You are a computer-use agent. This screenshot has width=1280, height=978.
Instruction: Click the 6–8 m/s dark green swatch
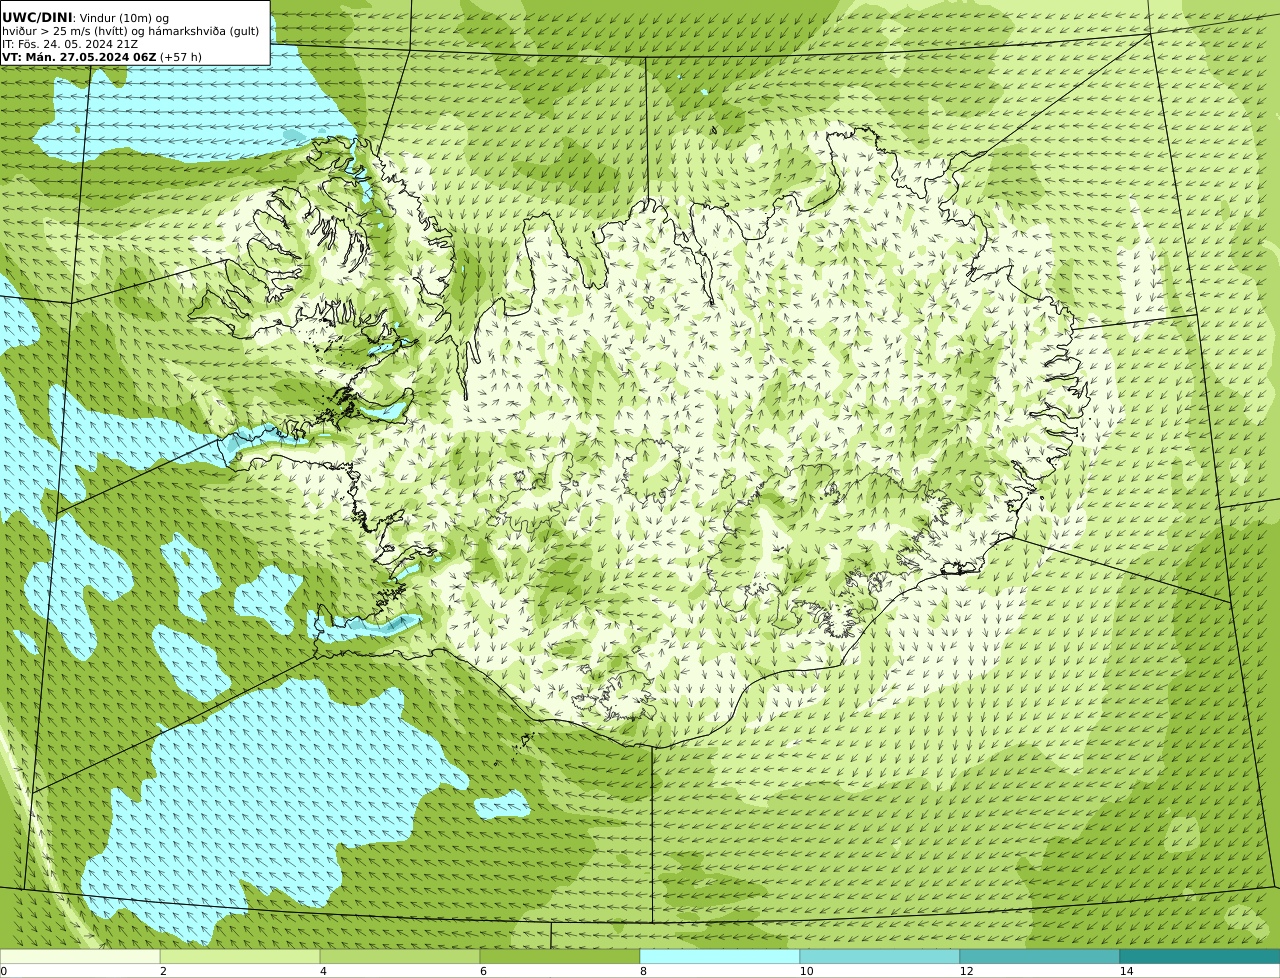click(x=560, y=956)
